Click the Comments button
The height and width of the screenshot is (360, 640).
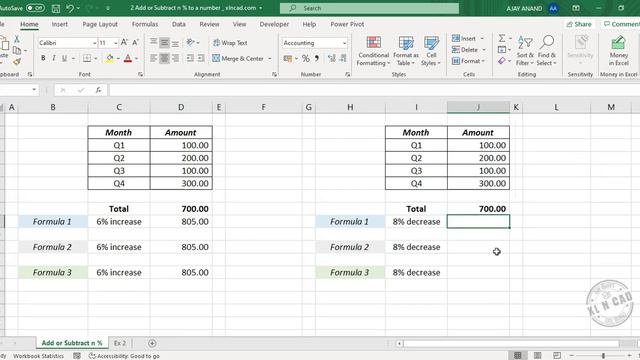tap(620, 24)
